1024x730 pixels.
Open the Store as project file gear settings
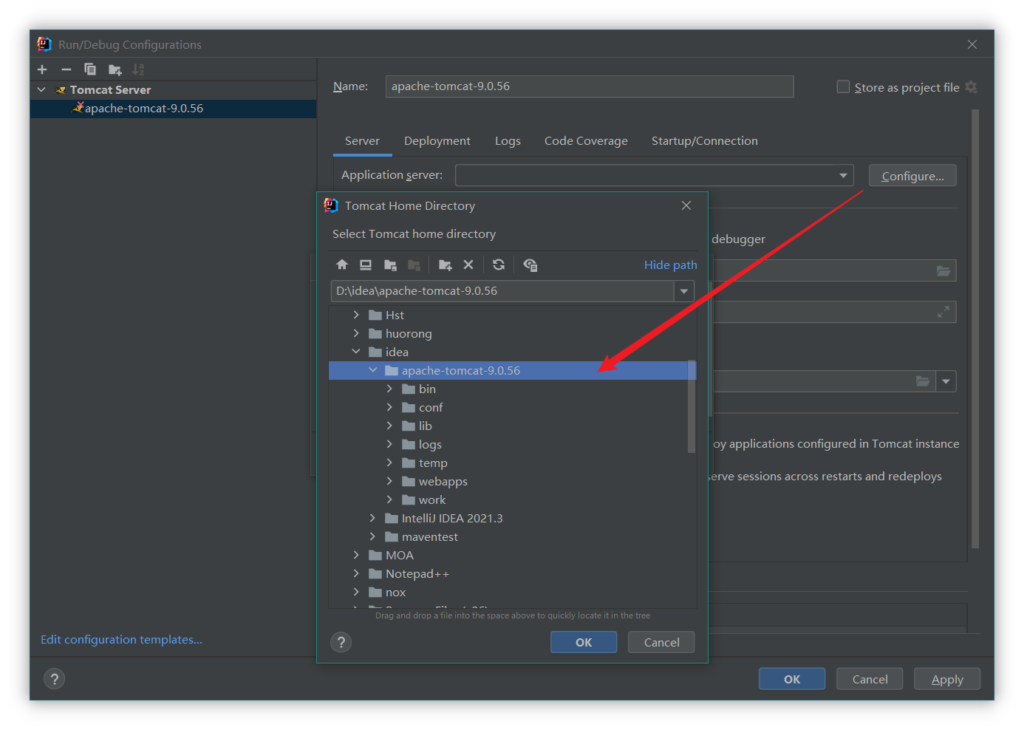click(x=971, y=87)
